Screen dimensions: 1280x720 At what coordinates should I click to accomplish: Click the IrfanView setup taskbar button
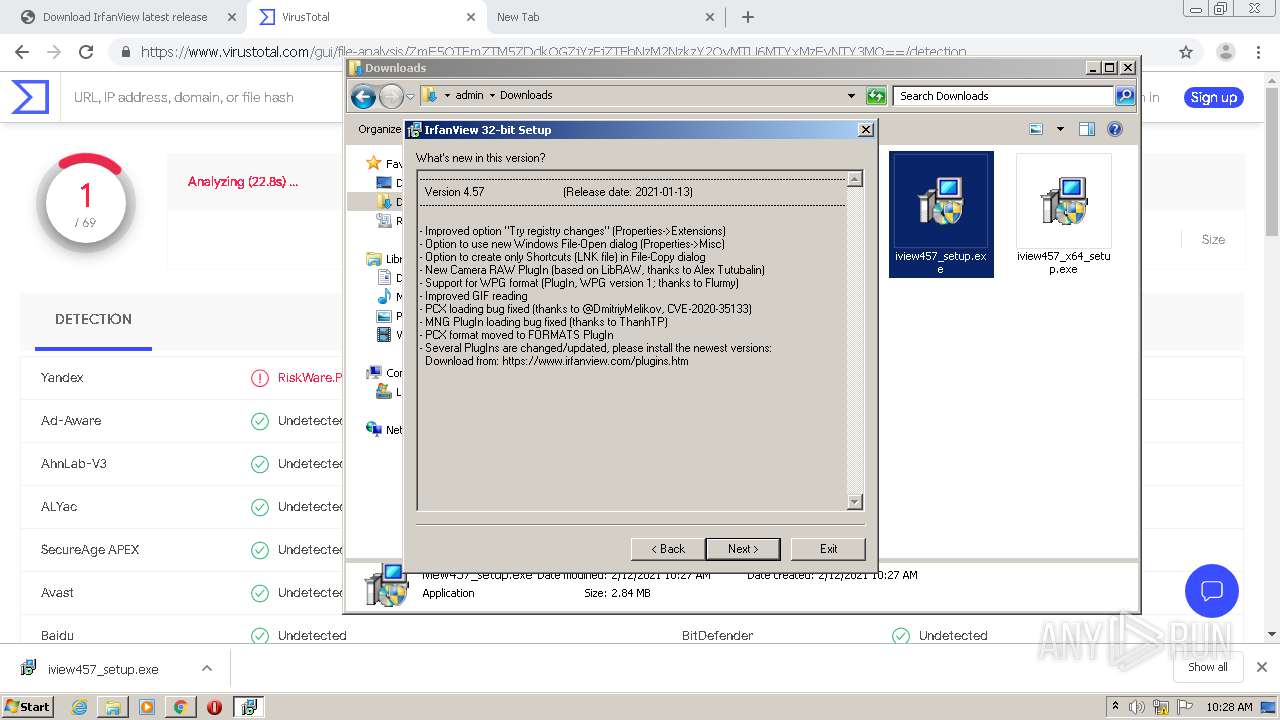click(248, 706)
